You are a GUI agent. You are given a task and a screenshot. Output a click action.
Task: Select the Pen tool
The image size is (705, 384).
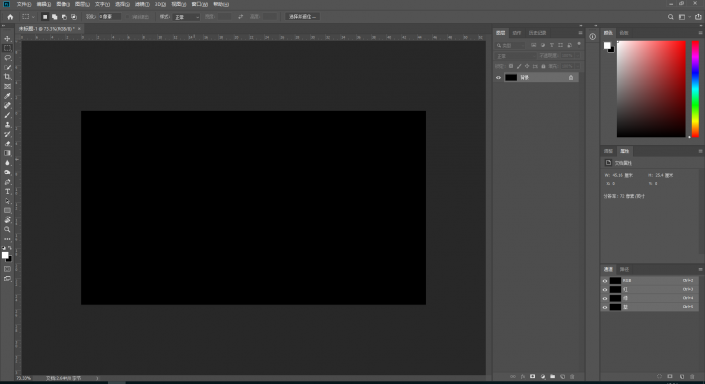pos(7,182)
